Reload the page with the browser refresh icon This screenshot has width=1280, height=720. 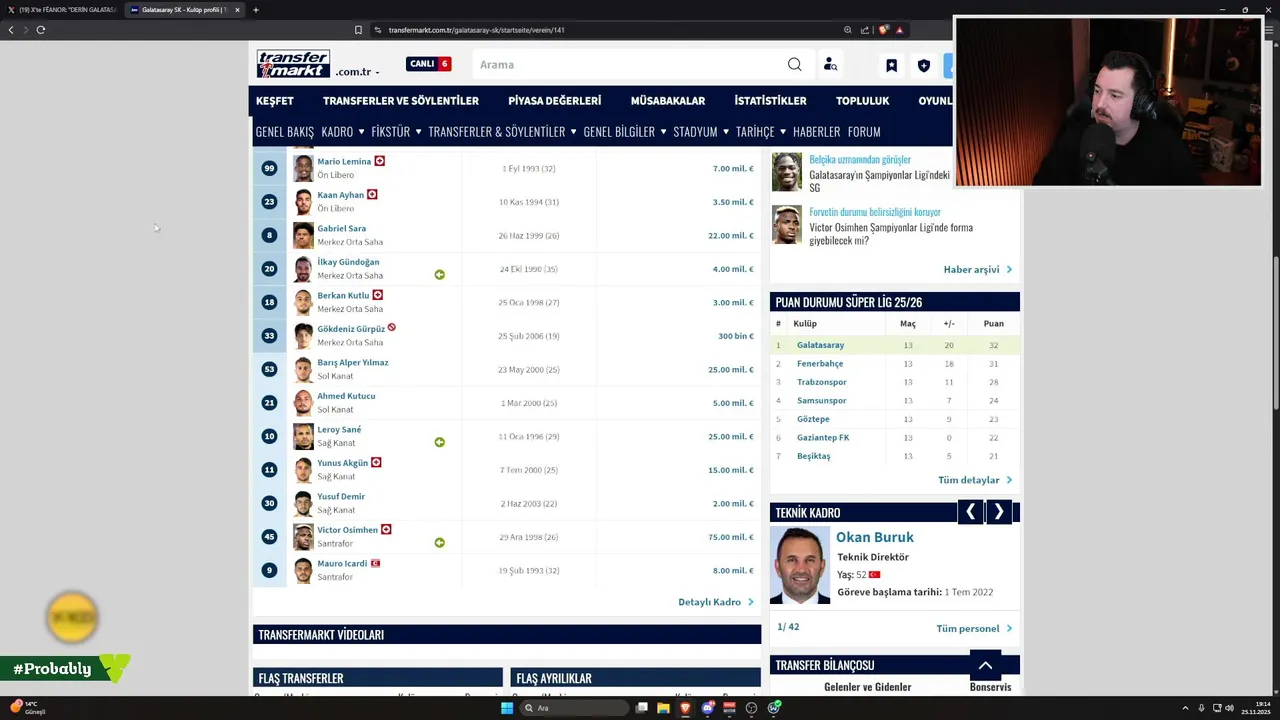point(41,30)
